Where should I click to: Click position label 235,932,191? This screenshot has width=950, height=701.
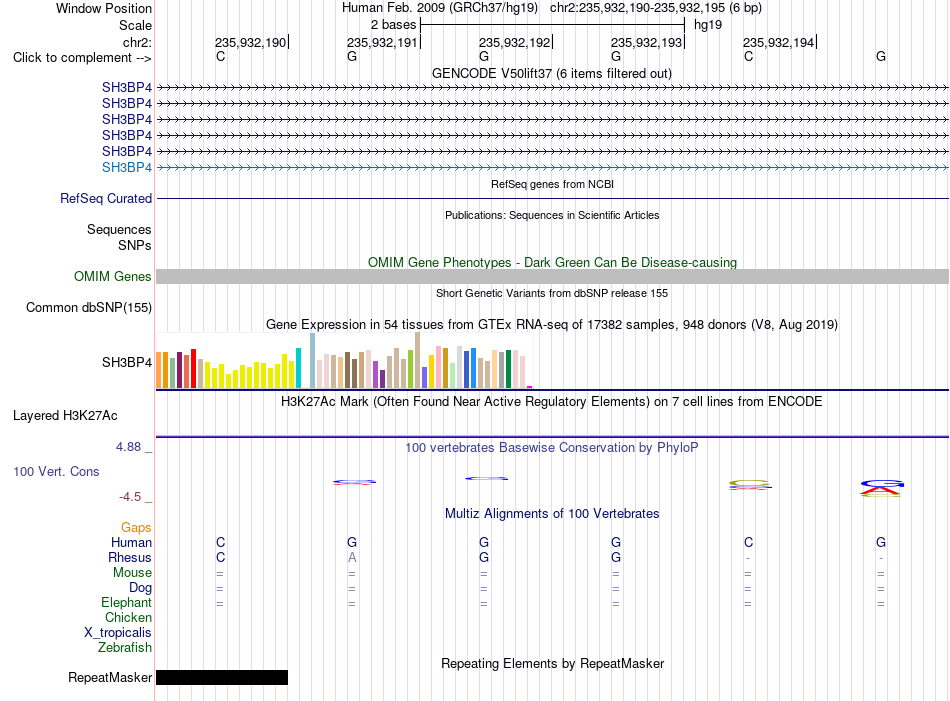pyautogui.click(x=382, y=42)
